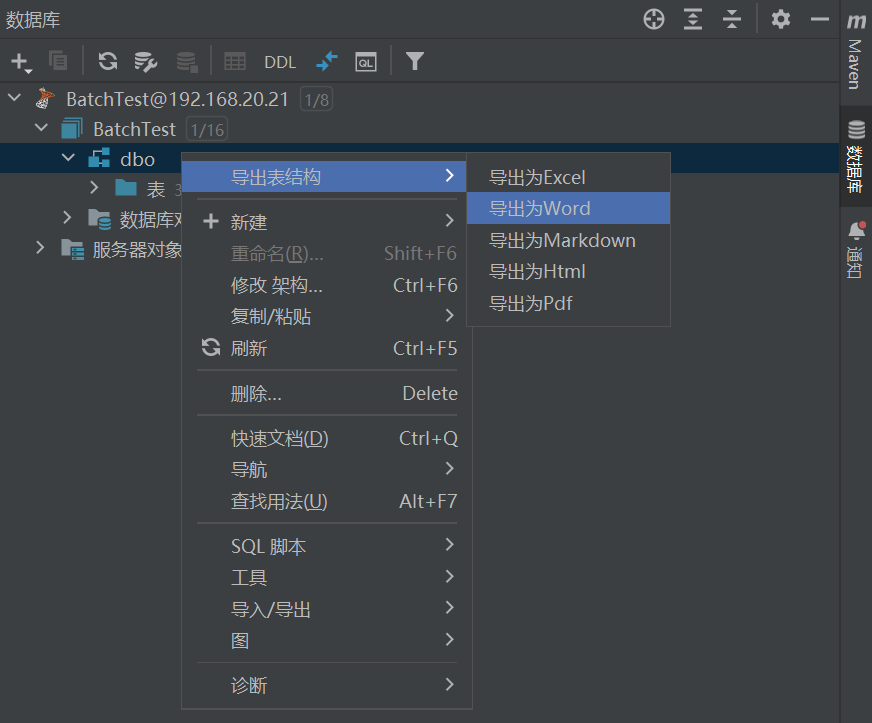Expand the 表 folder in the tree
This screenshot has width=872, height=723.
pyautogui.click(x=93, y=187)
